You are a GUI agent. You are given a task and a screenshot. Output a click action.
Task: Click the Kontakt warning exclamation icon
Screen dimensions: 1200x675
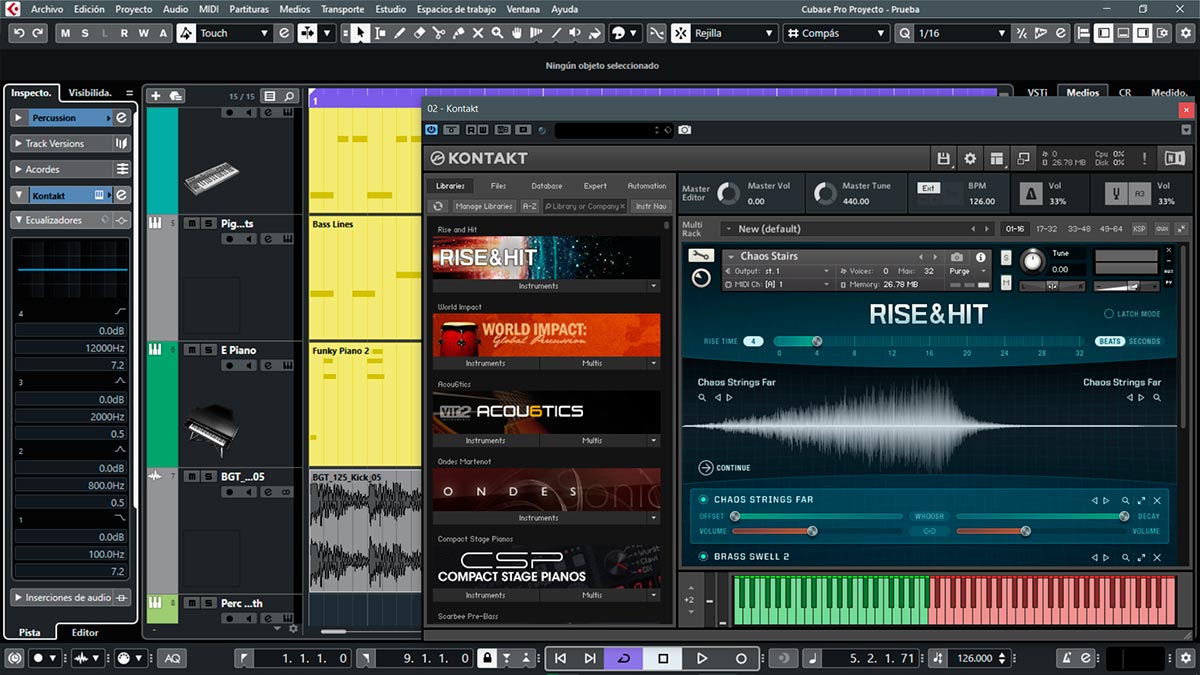(1145, 158)
